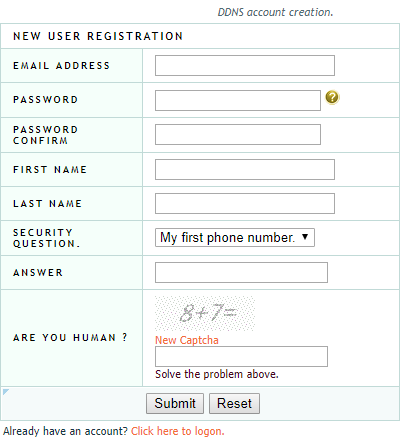Click the blue corner triangle near Submit row
This screenshot has width=402, height=446.
click(x=5, y=391)
